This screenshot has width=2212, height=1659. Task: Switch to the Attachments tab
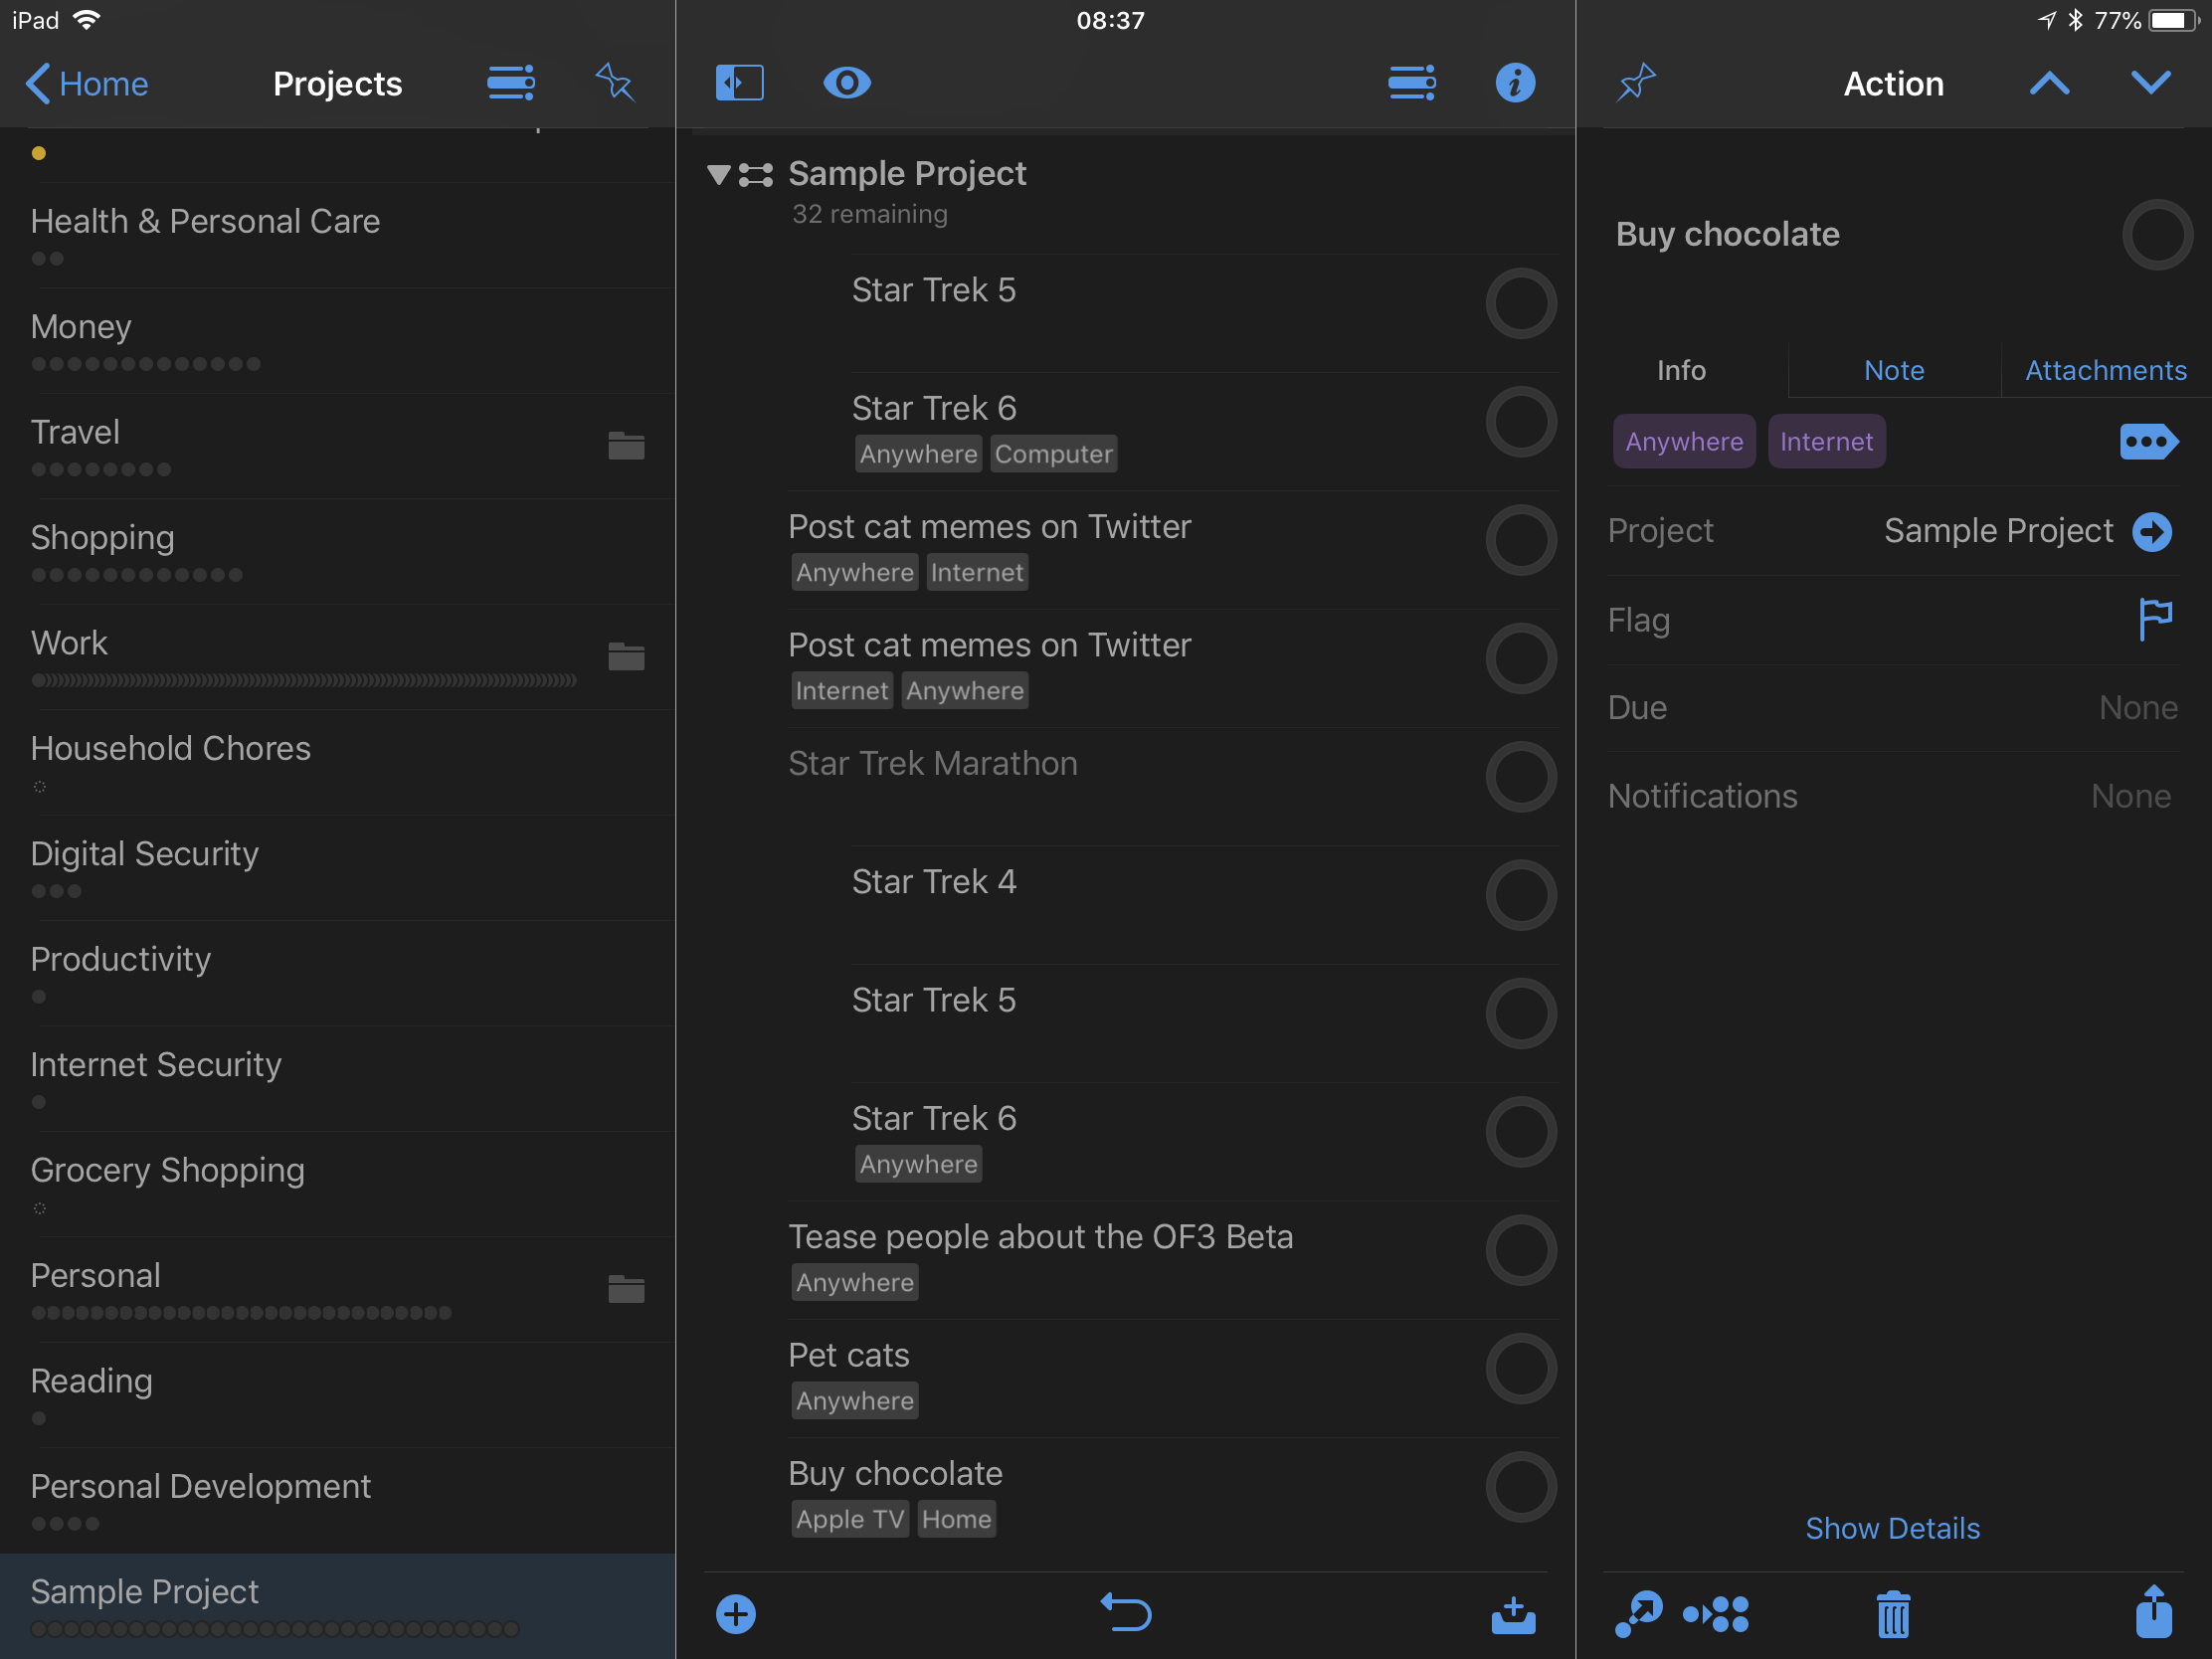(2105, 371)
